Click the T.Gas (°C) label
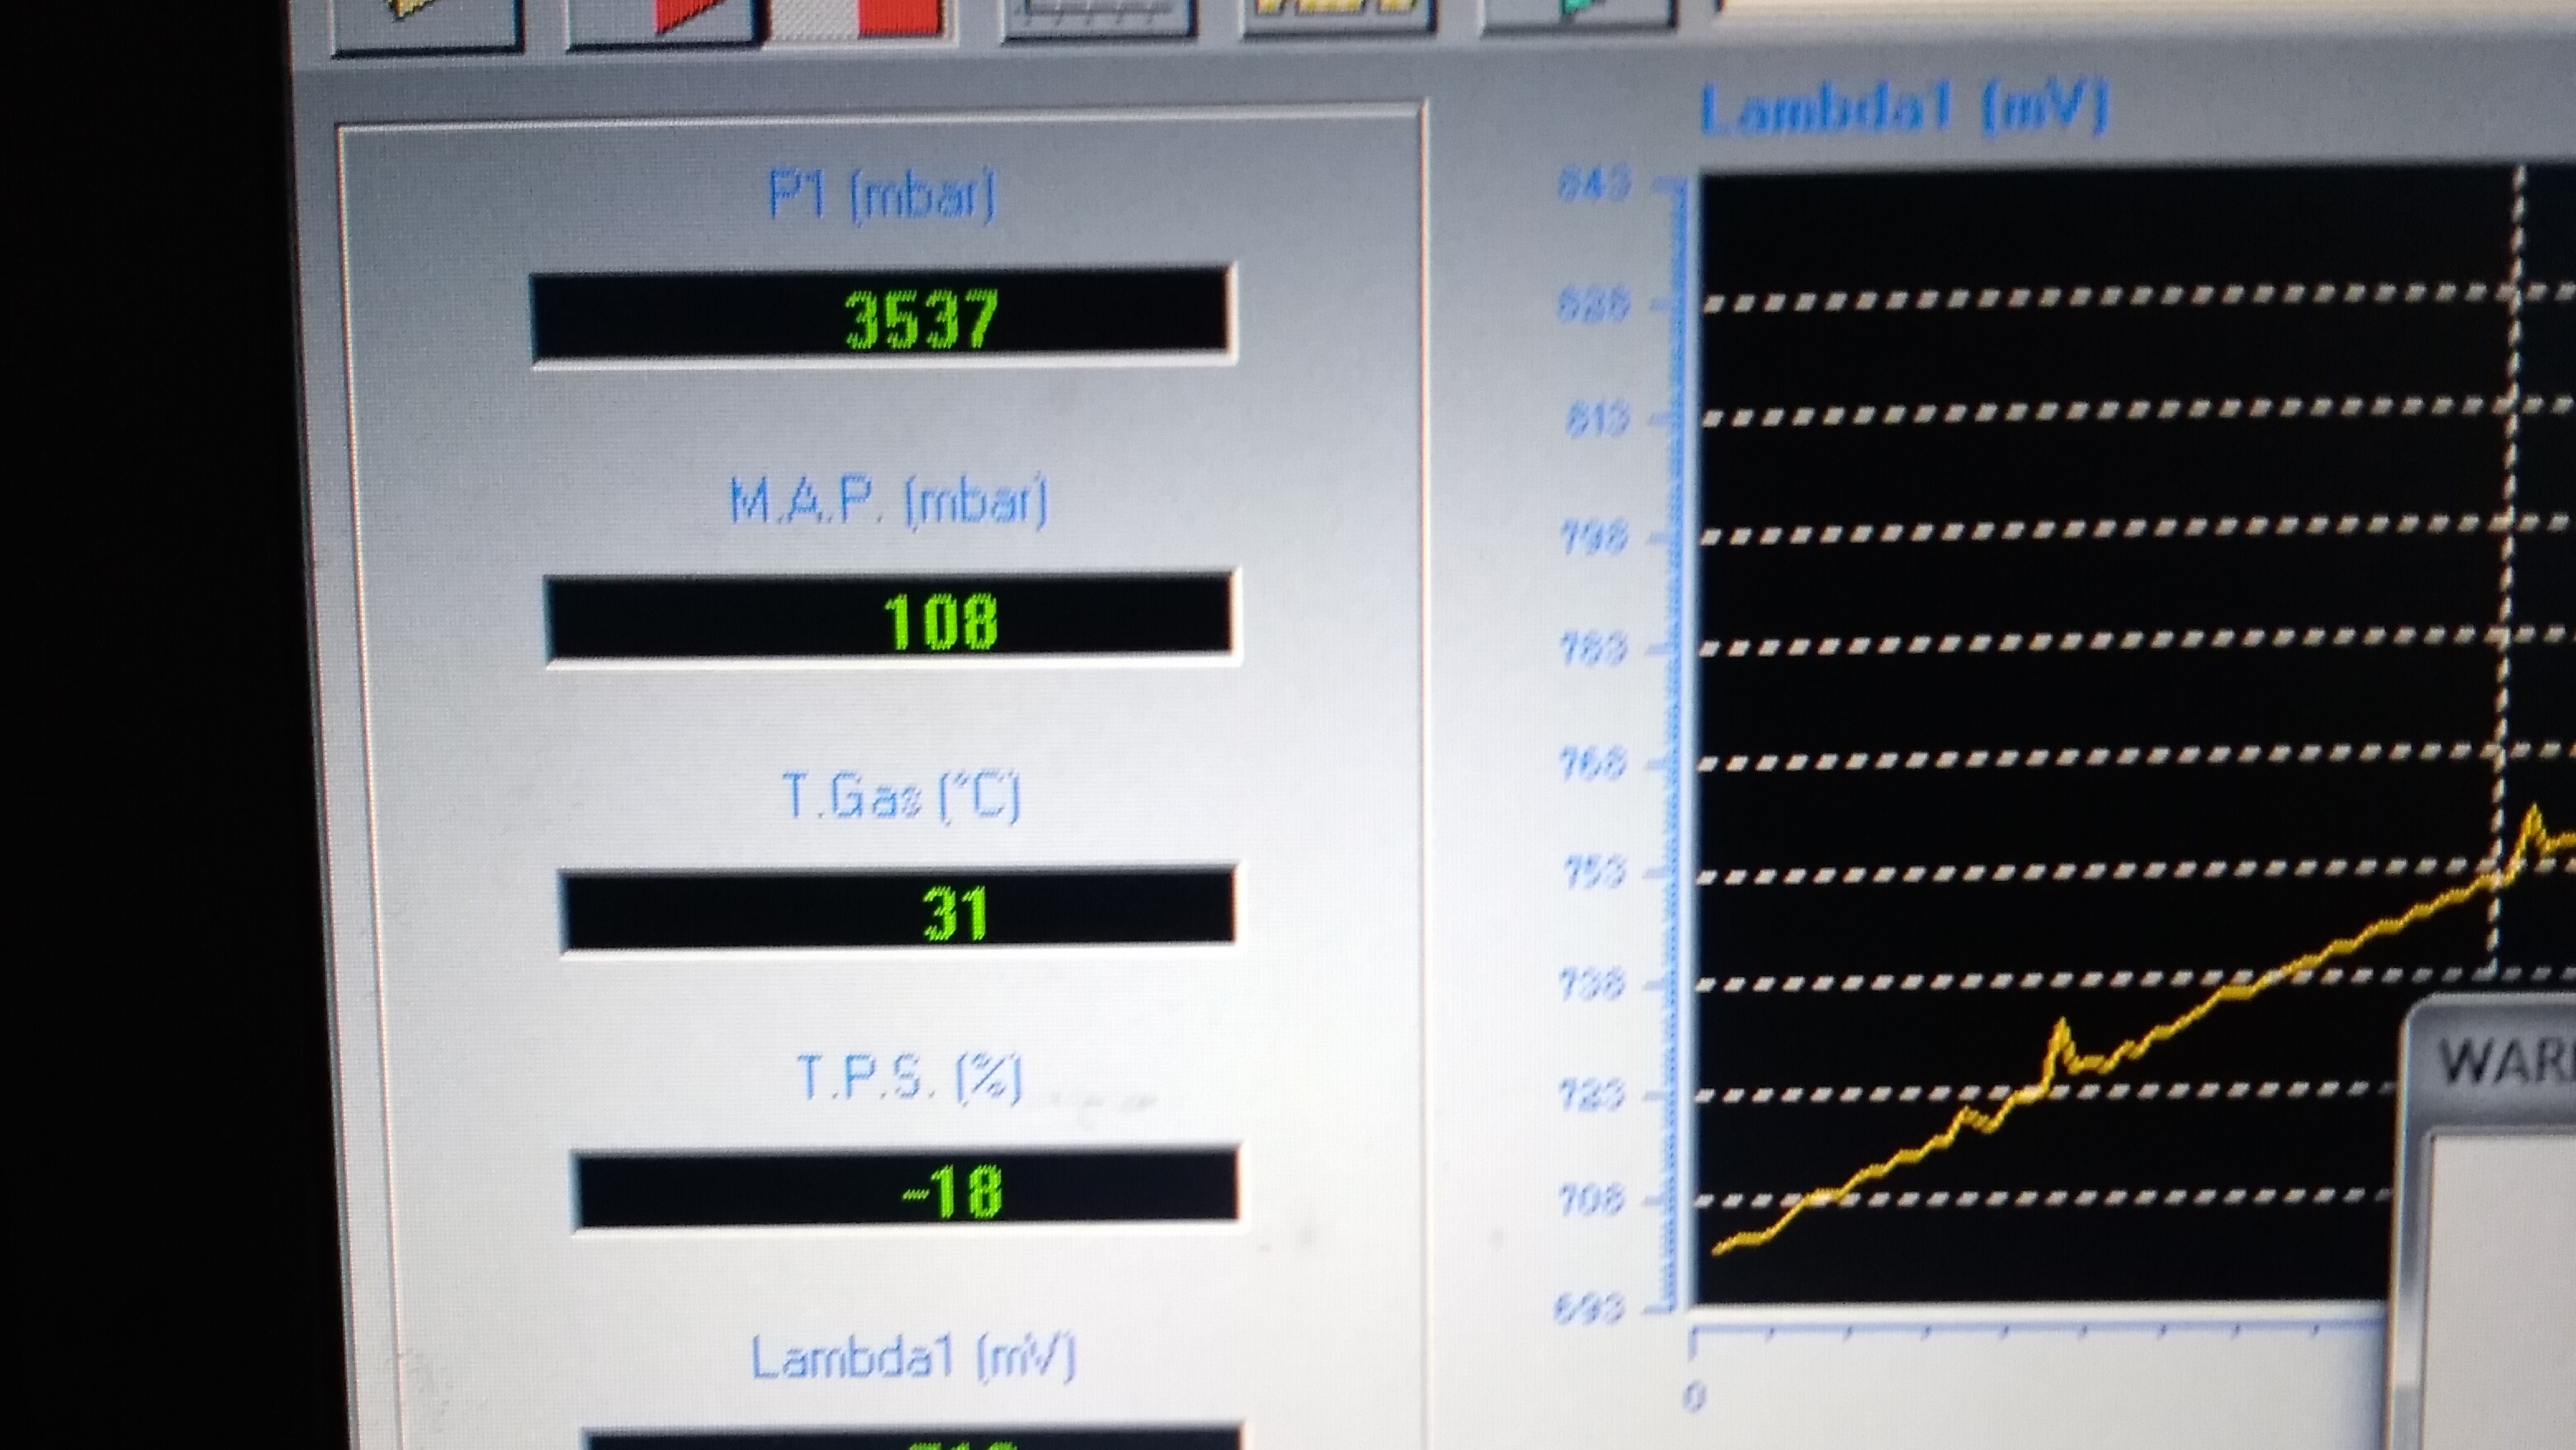Image resolution: width=2576 pixels, height=1450 pixels. 900,797
